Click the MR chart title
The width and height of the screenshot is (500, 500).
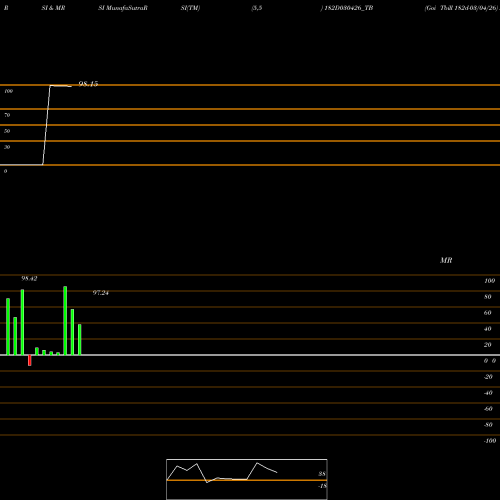click(446, 260)
